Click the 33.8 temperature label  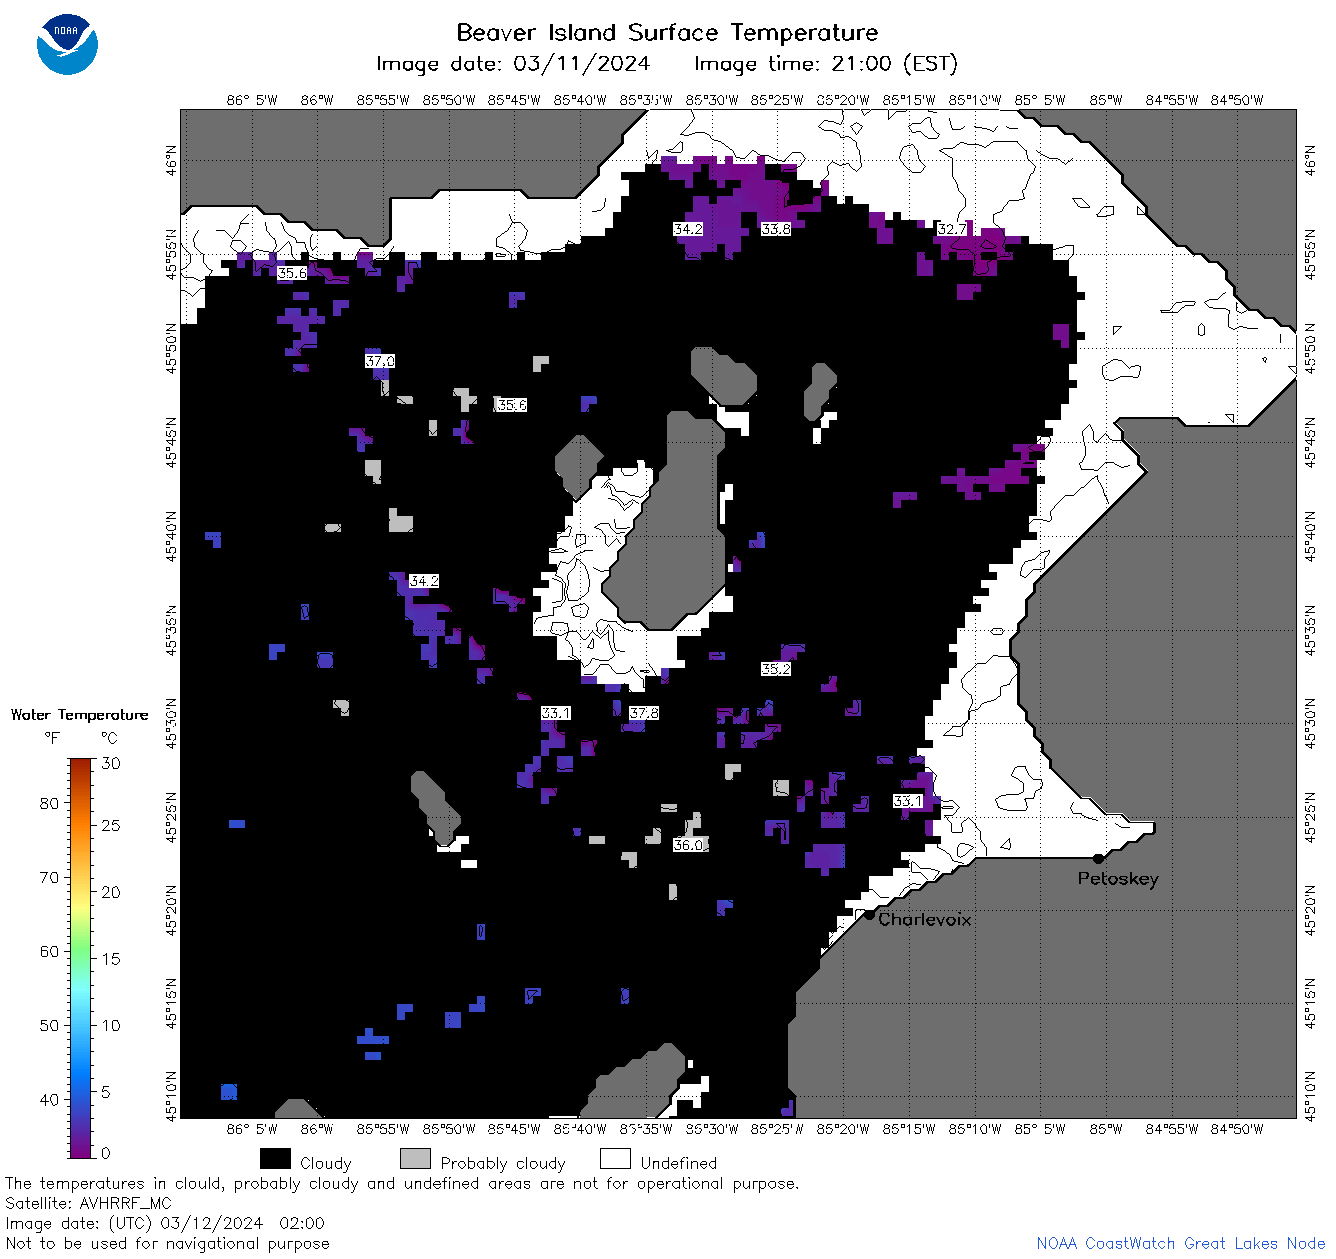[776, 229]
